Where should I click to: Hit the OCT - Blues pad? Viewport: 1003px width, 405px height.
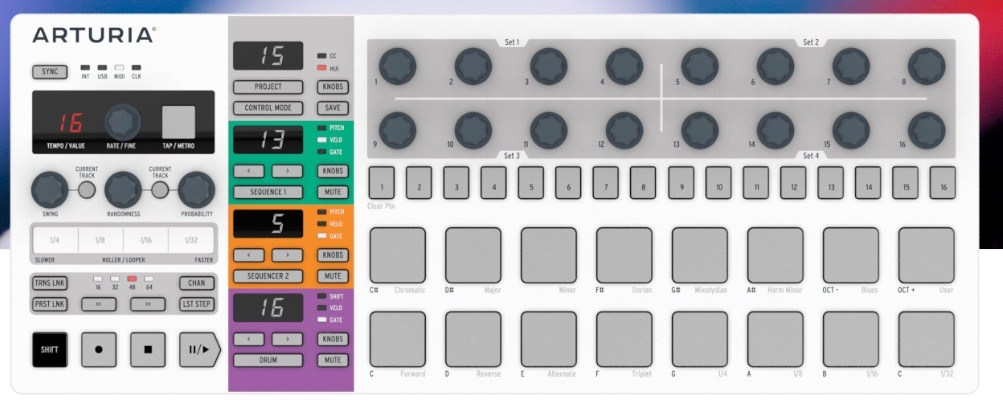pos(851,255)
